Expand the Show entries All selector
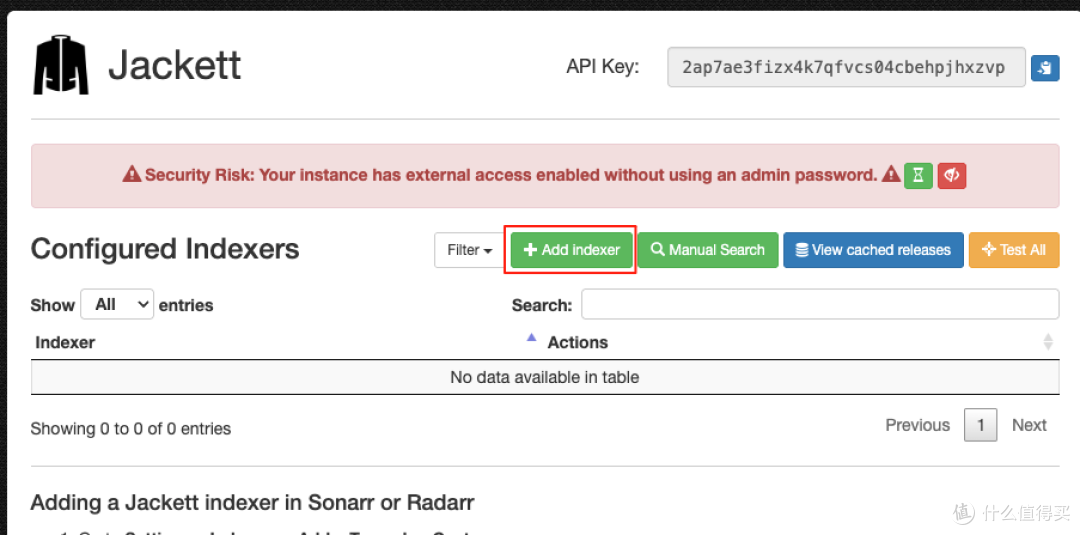The image size is (1080, 535). [117, 304]
